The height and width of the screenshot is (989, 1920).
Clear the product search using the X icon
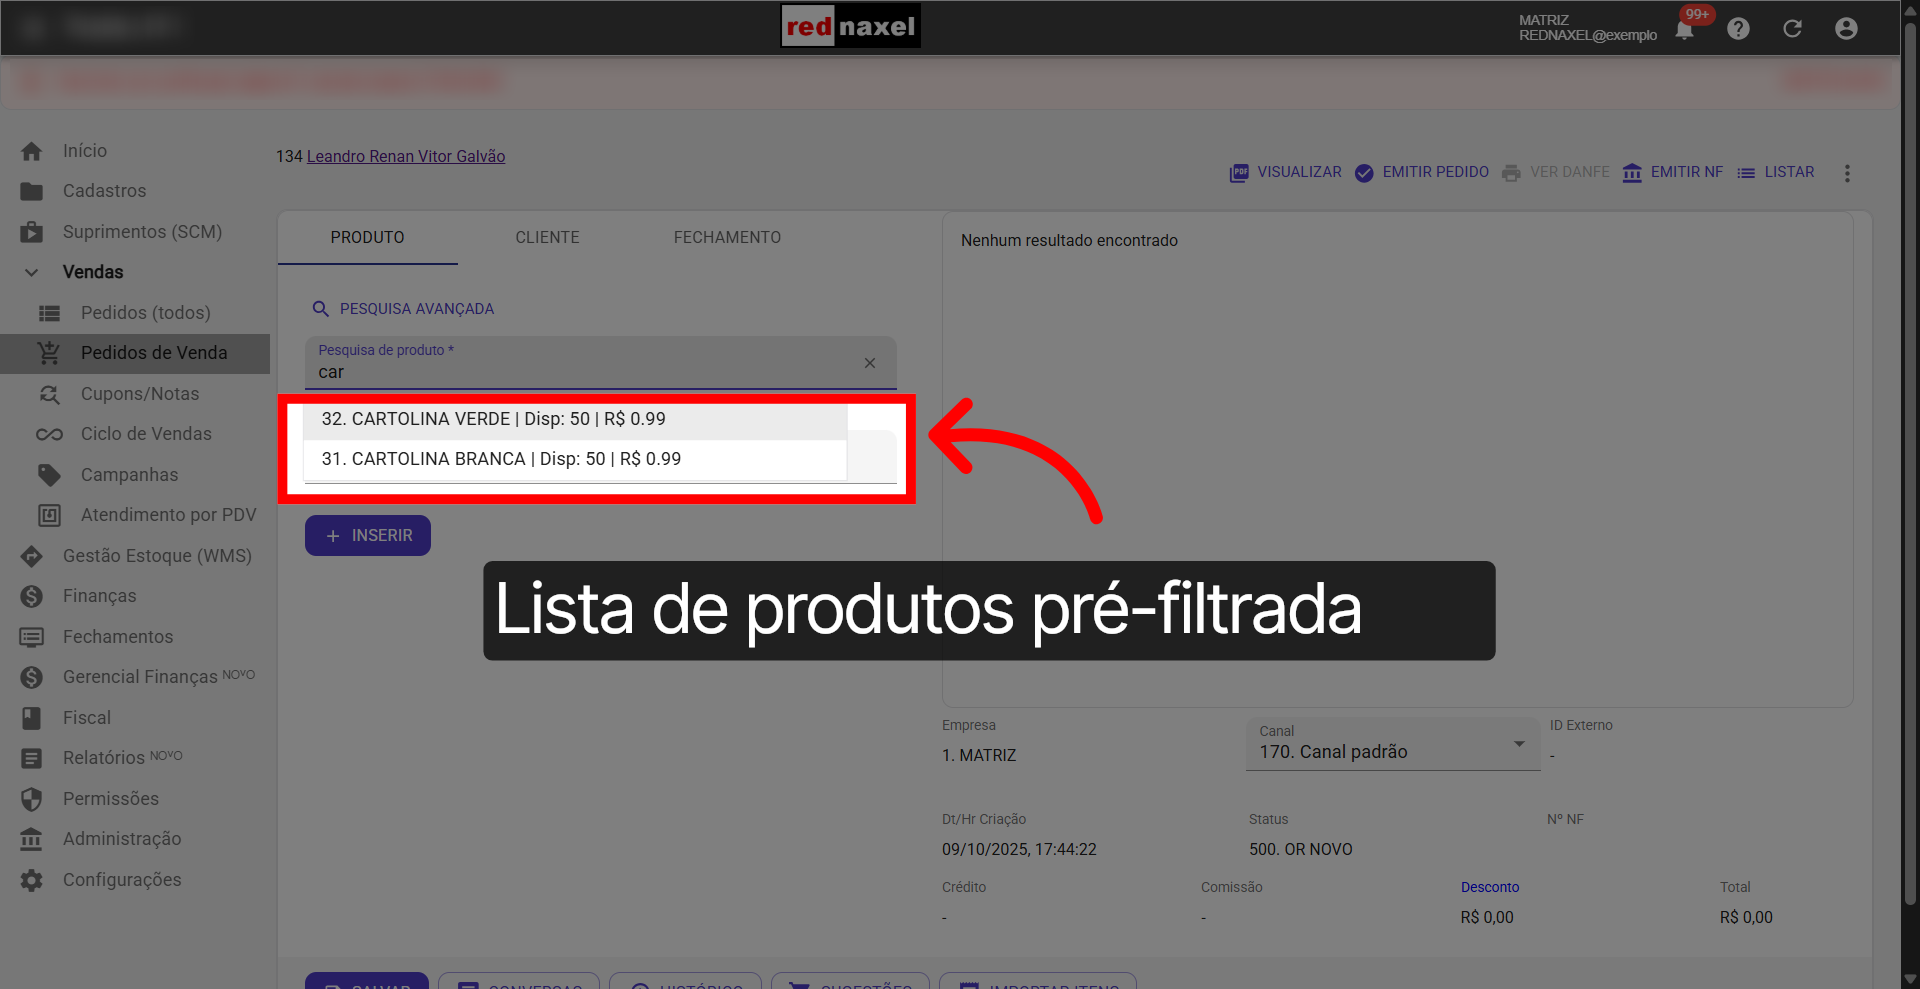[x=869, y=363]
